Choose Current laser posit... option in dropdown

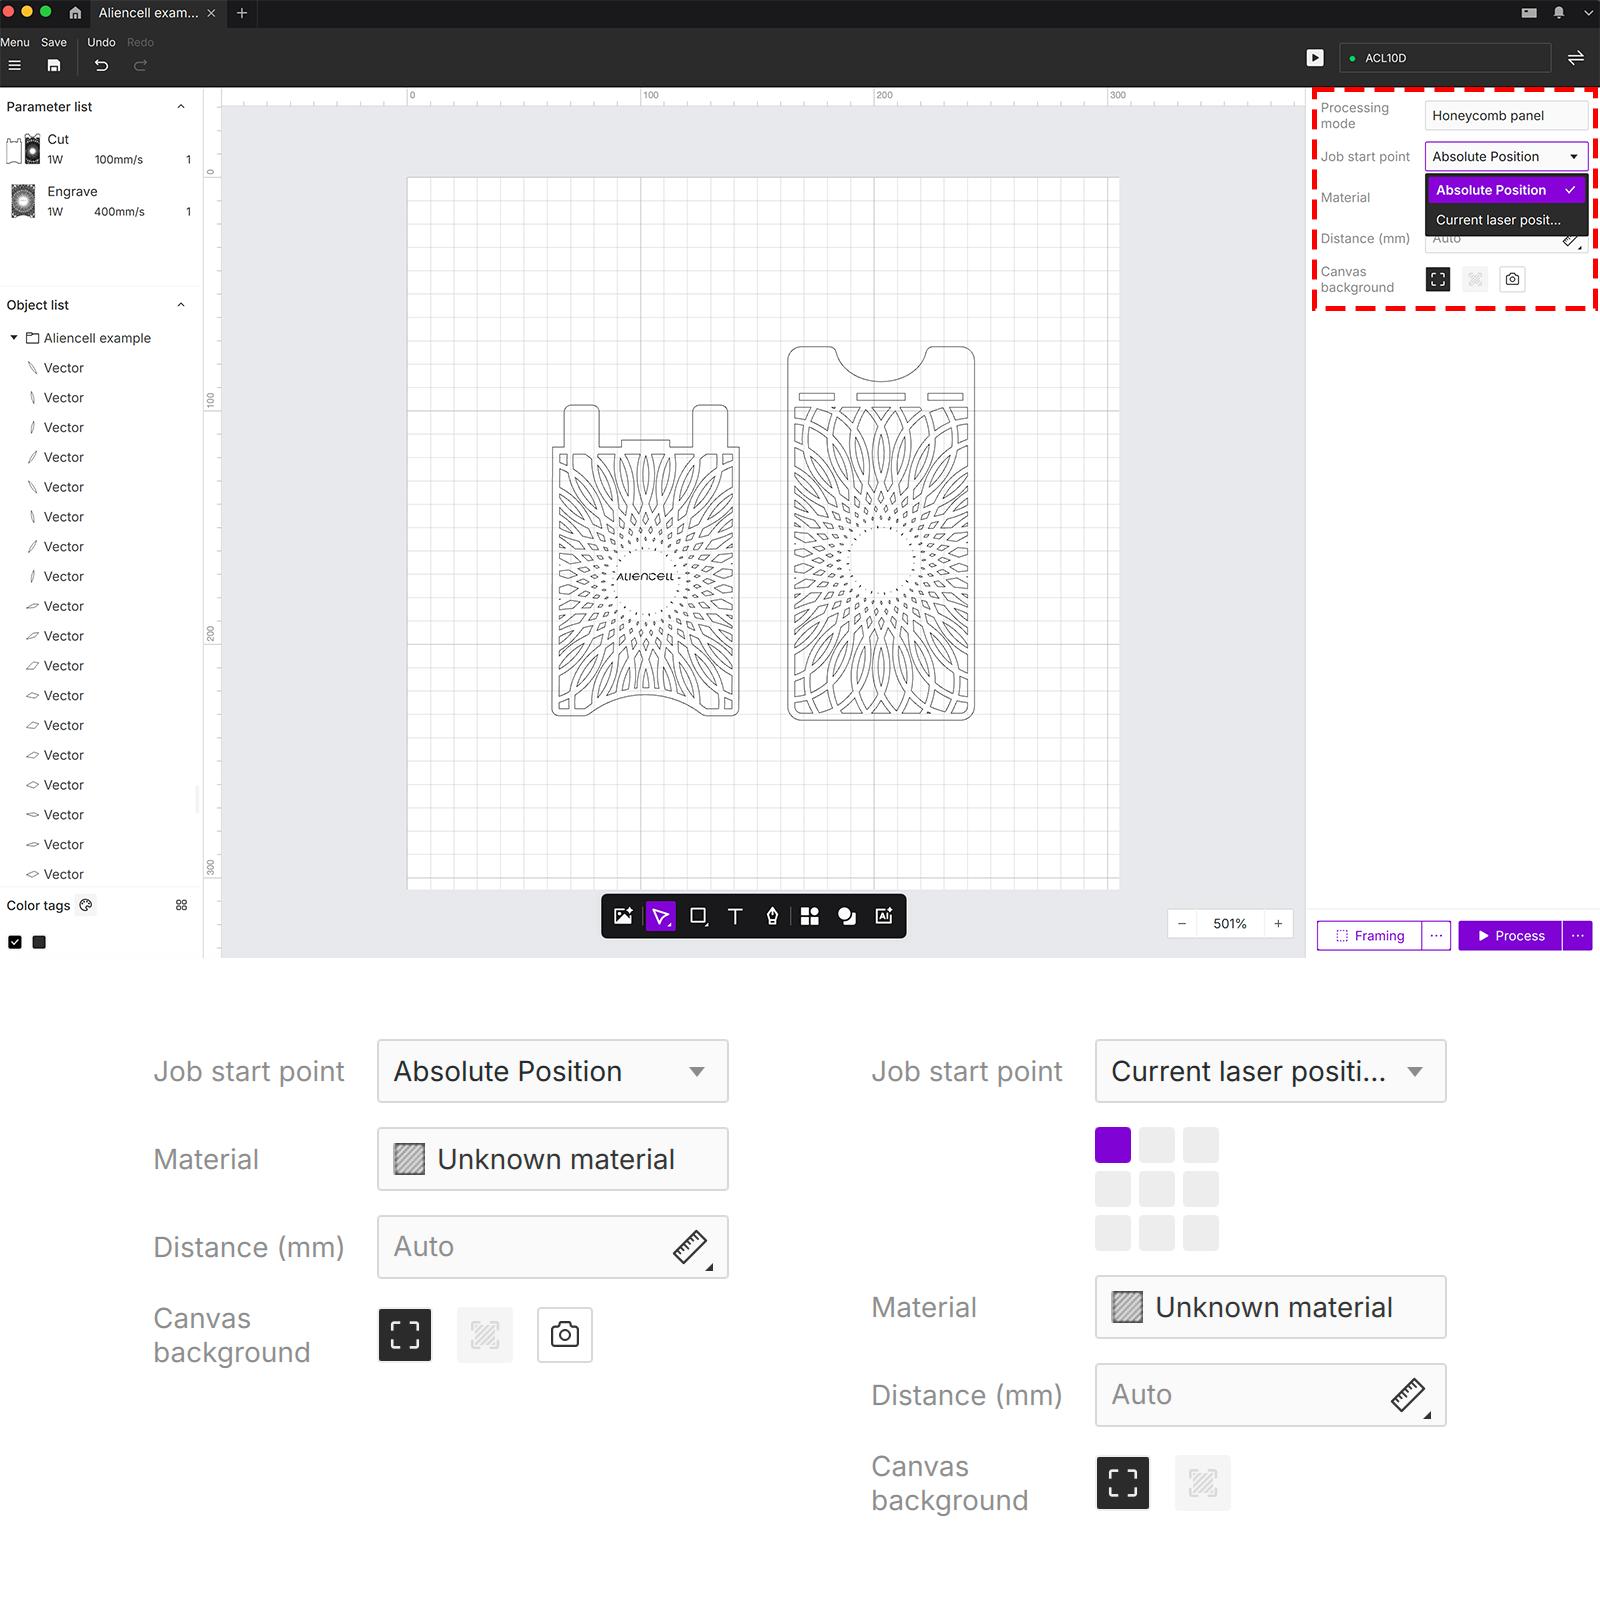click(x=1506, y=220)
